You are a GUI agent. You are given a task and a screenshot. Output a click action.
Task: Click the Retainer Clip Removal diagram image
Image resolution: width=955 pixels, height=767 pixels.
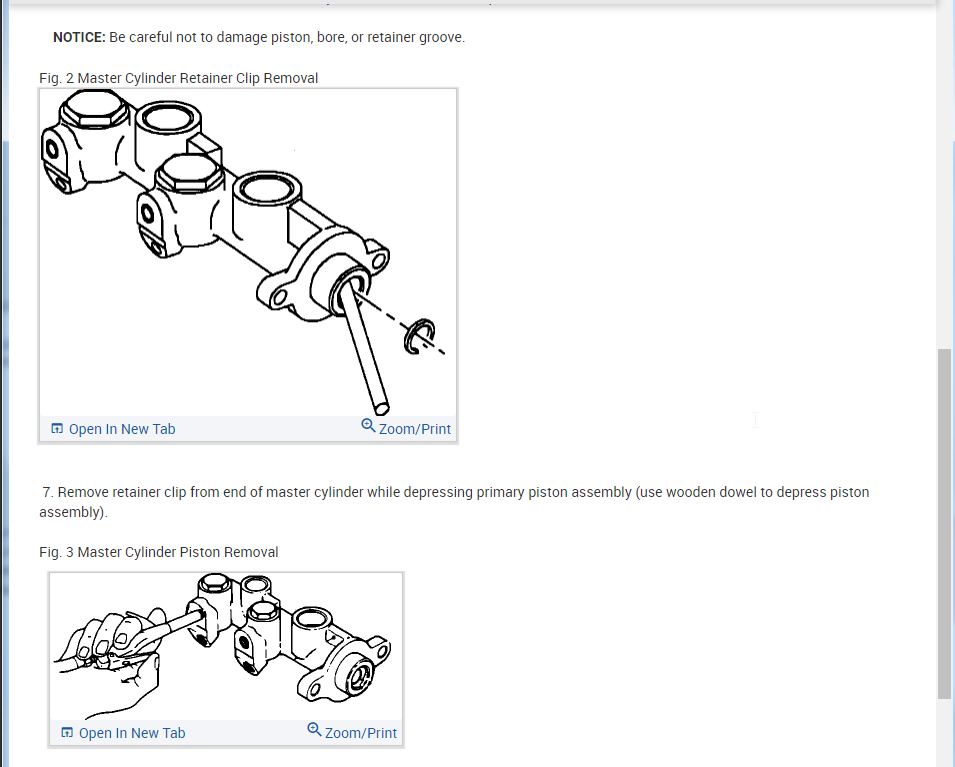click(248, 253)
